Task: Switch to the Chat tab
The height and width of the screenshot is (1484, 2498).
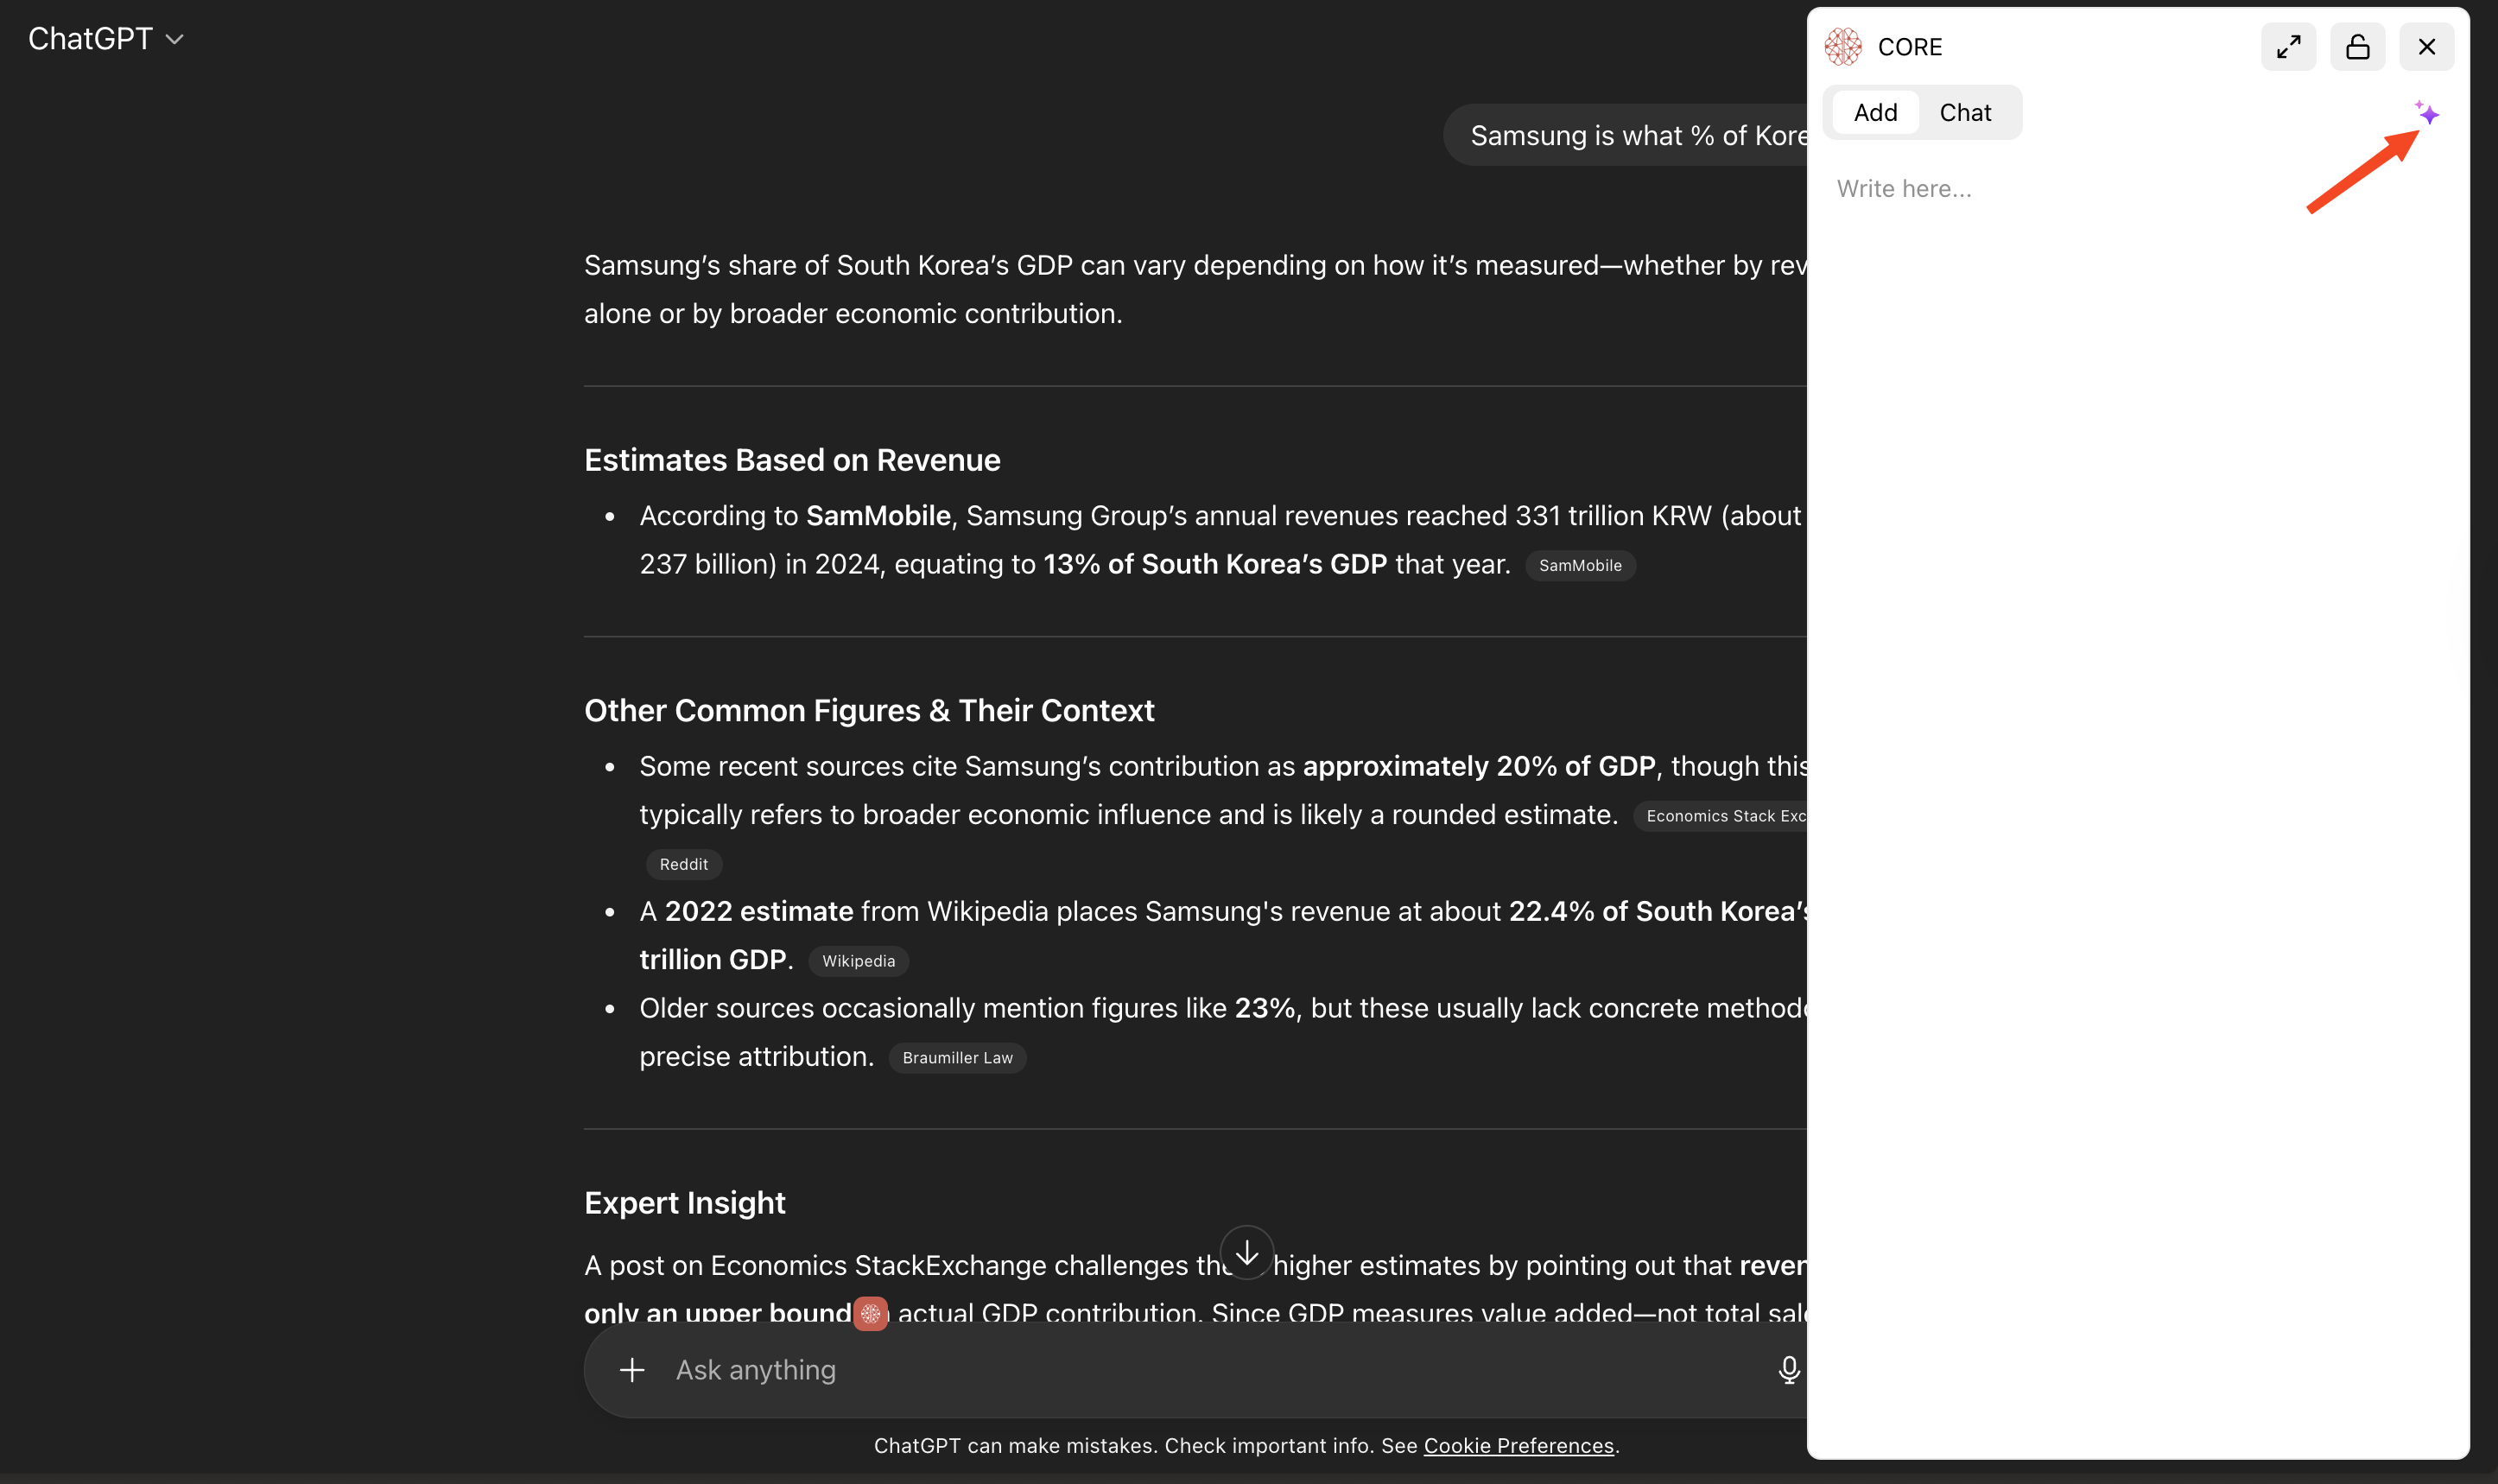Action: click(x=1964, y=113)
